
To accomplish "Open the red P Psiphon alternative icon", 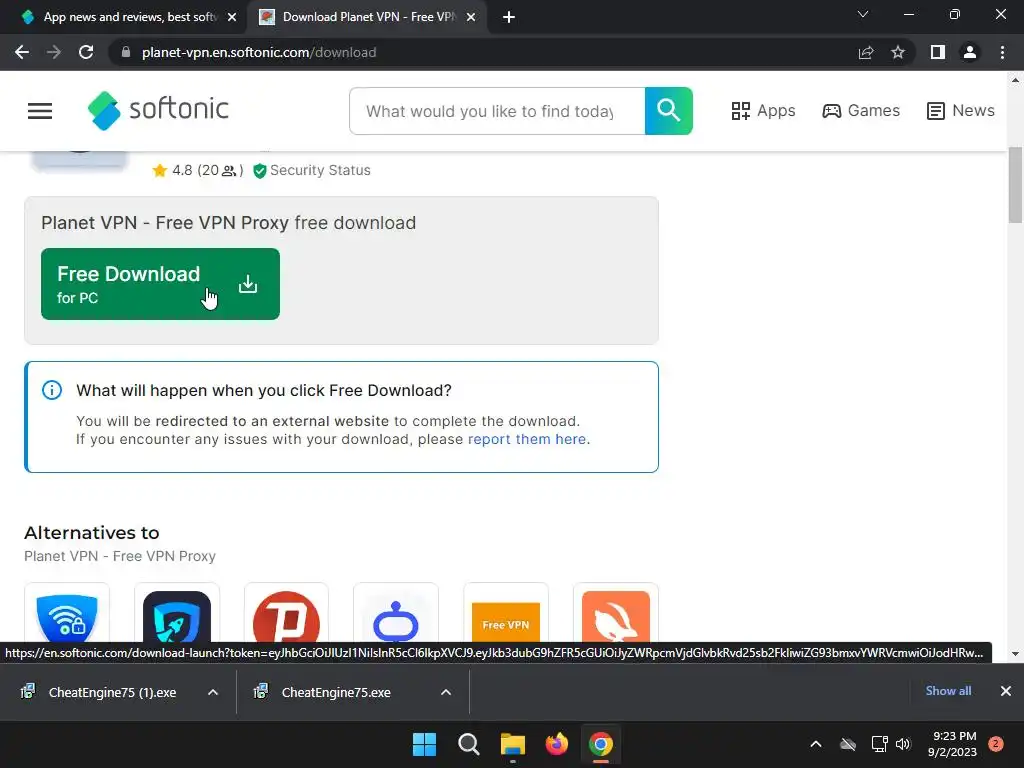I will 286,614.
